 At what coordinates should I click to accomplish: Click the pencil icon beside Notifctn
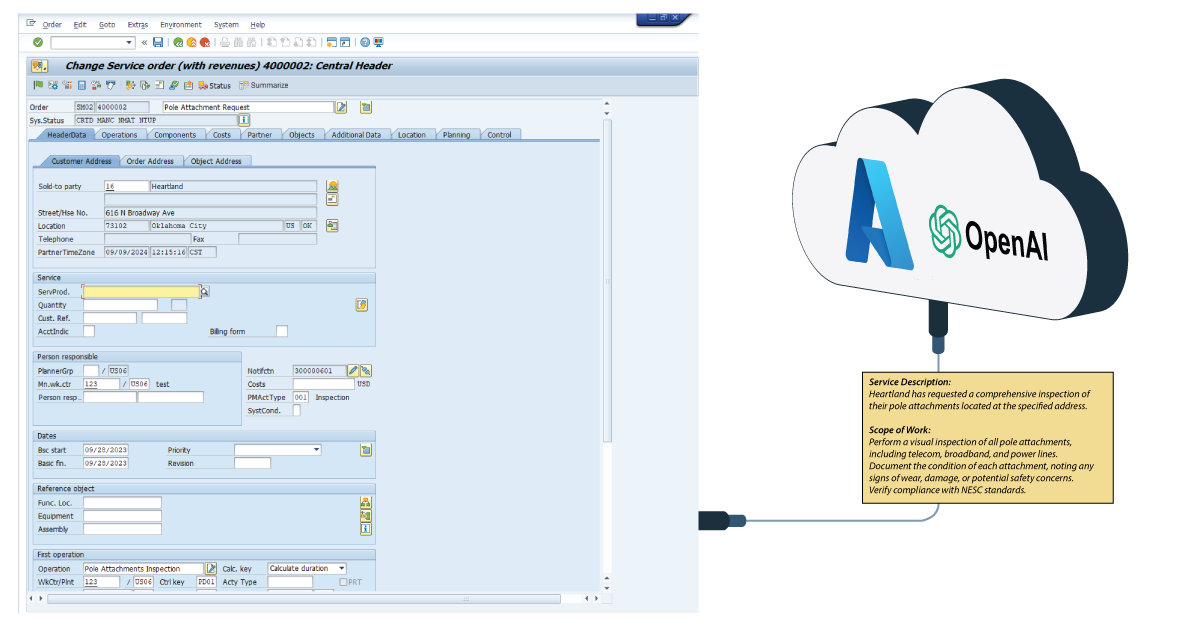[x=353, y=371]
